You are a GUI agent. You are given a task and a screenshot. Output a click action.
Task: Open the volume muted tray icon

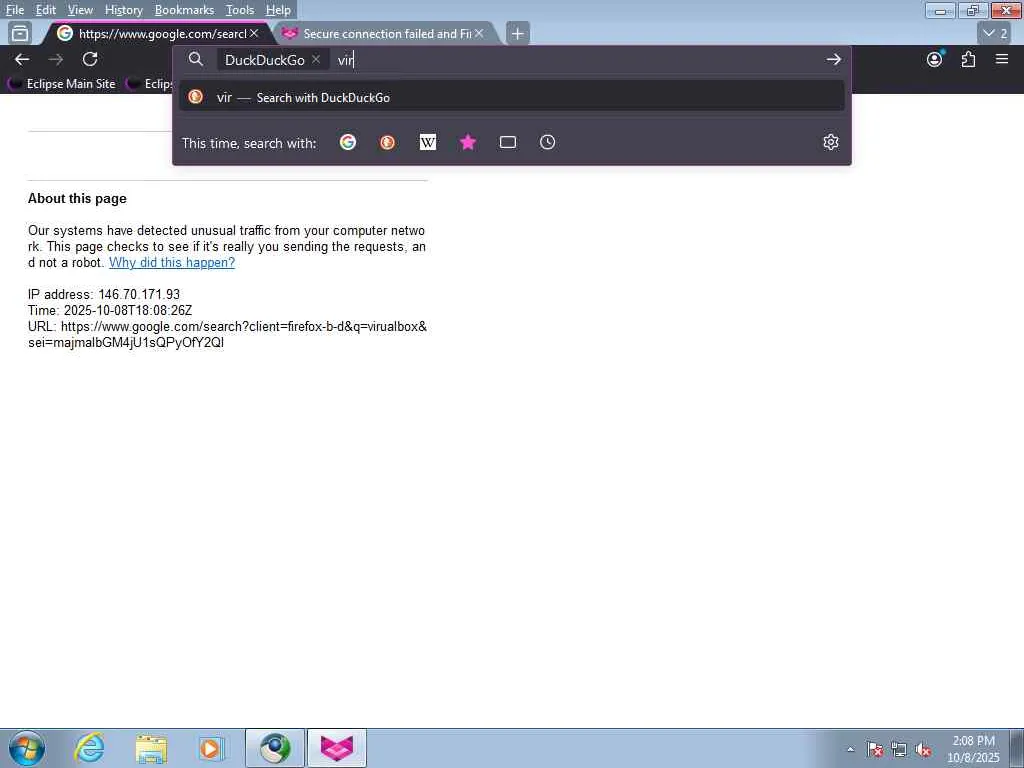(923, 749)
